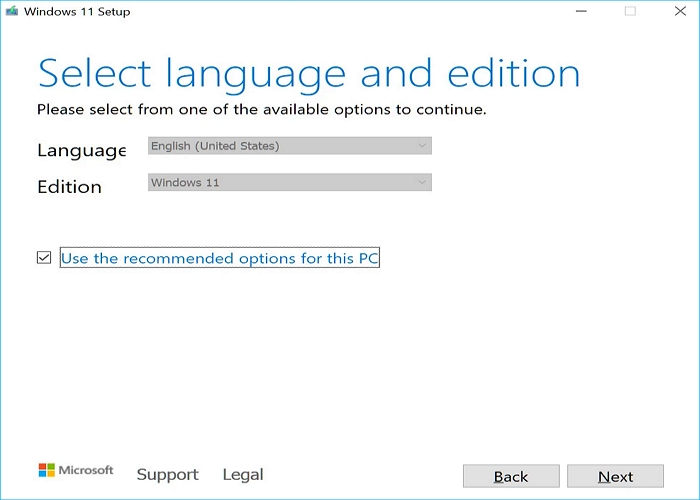The width and height of the screenshot is (700, 500).
Task: Click the Microsoft logo
Action: tap(76, 470)
